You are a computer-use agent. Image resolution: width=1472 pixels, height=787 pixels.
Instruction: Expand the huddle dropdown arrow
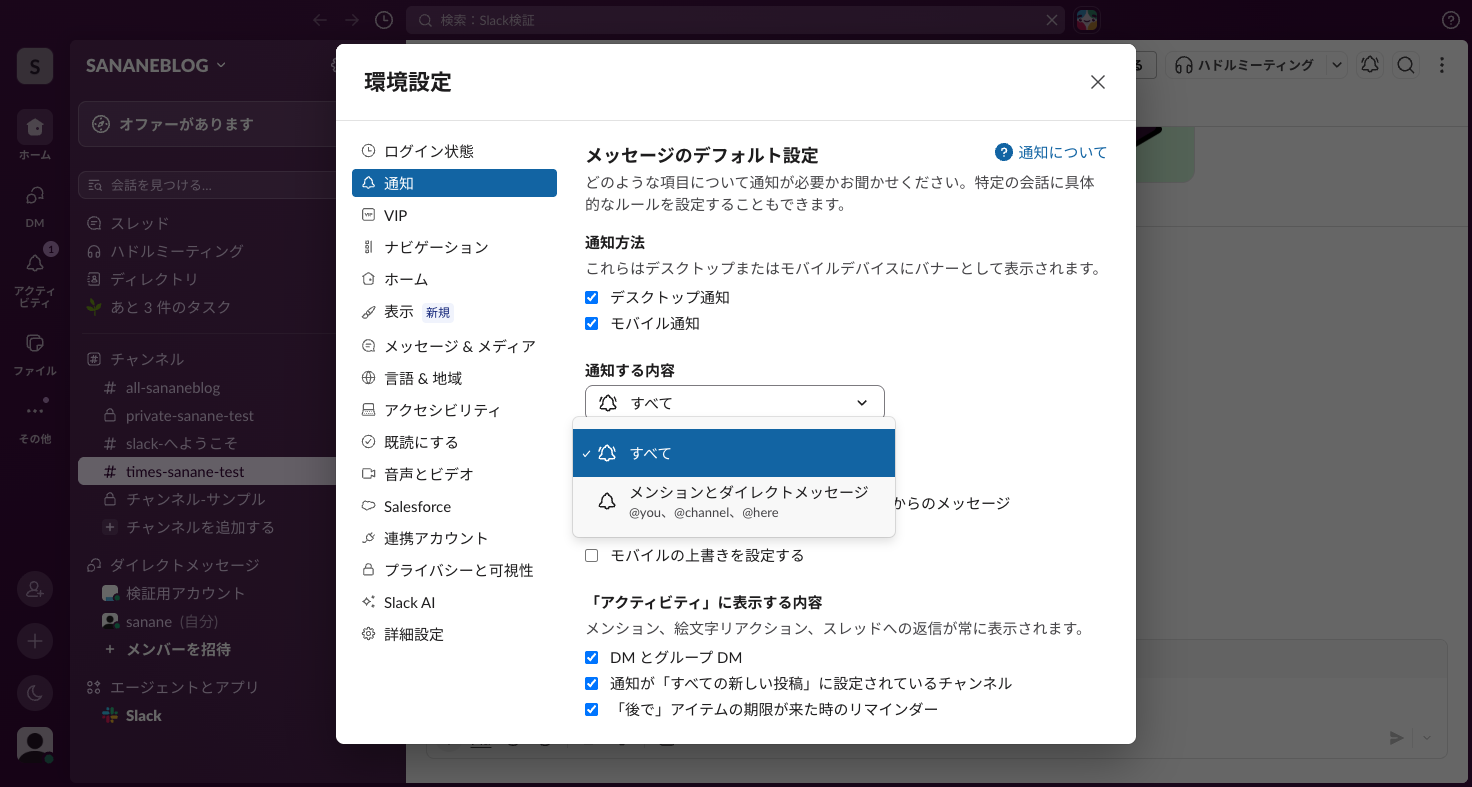coord(1337,65)
